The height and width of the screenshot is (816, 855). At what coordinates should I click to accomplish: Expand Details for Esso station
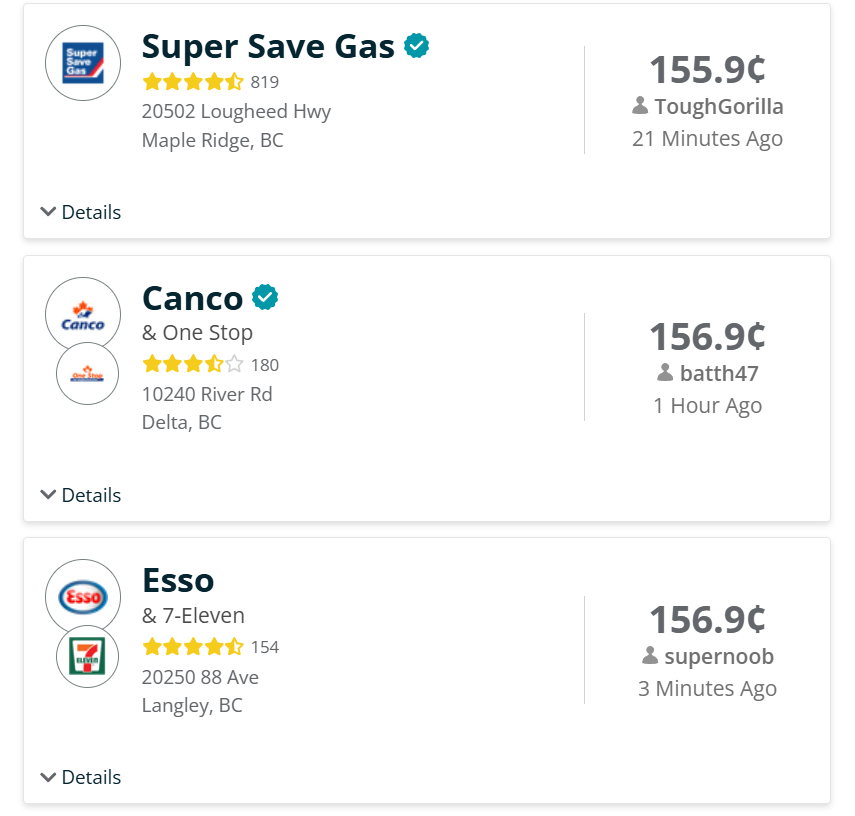(x=81, y=777)
